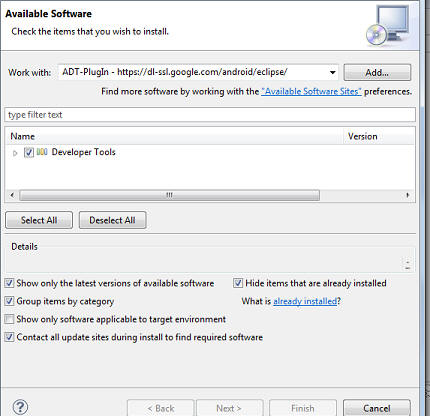Toggle Show only the latest versions checkbox
The image size is (430, 416).
9,283
